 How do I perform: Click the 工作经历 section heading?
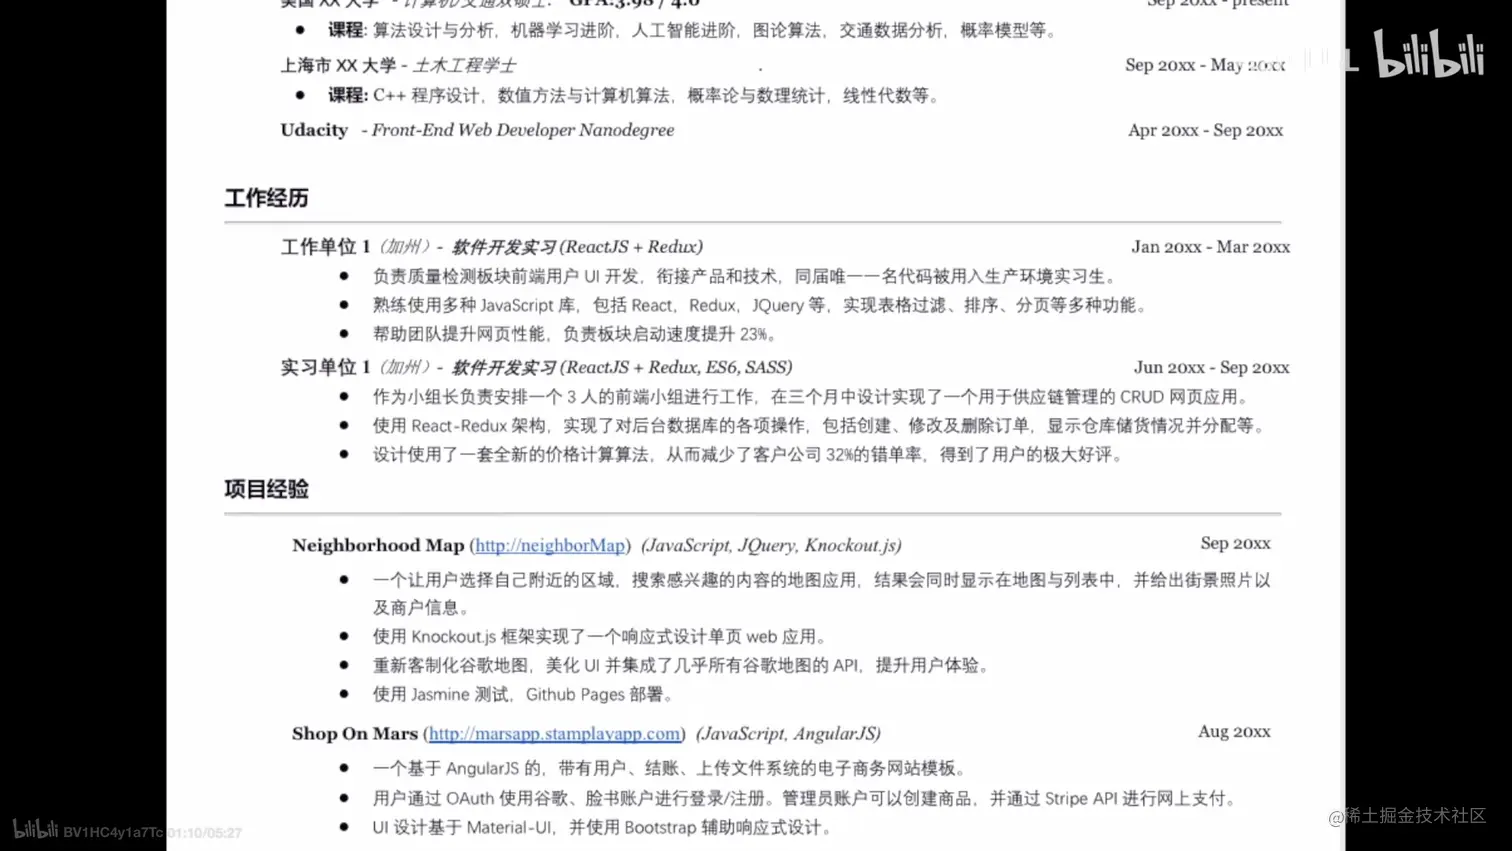[266, 198]
